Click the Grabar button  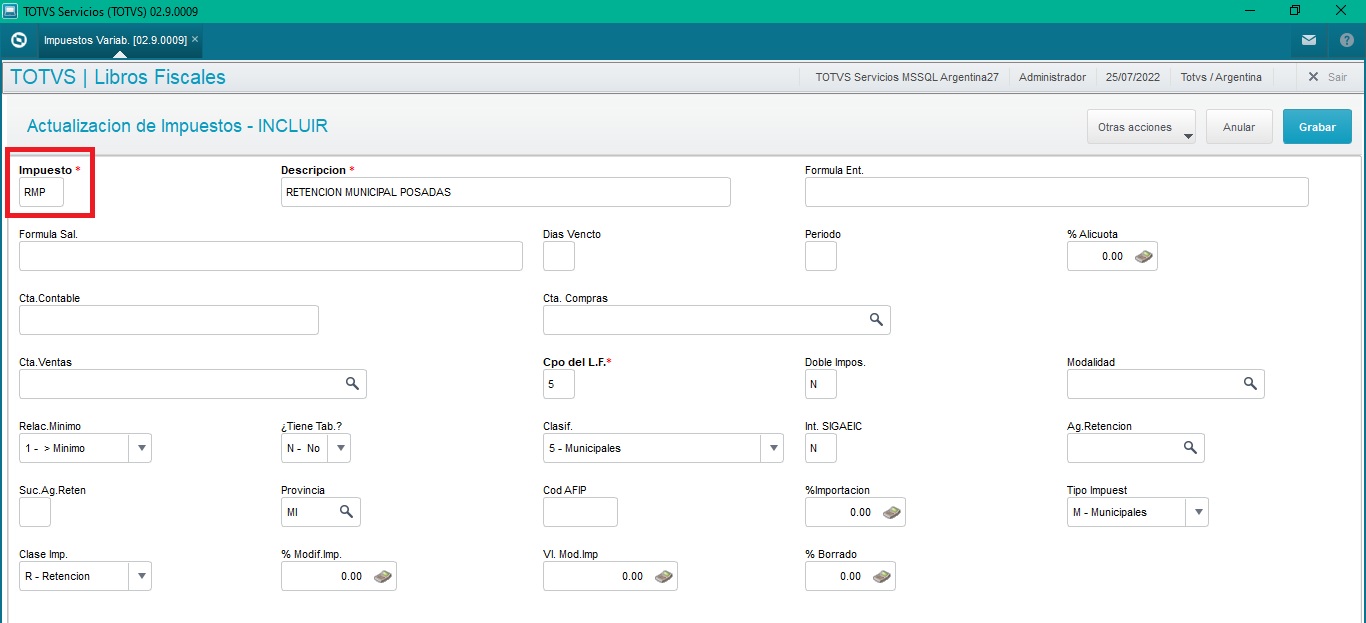click(1317, 127)
